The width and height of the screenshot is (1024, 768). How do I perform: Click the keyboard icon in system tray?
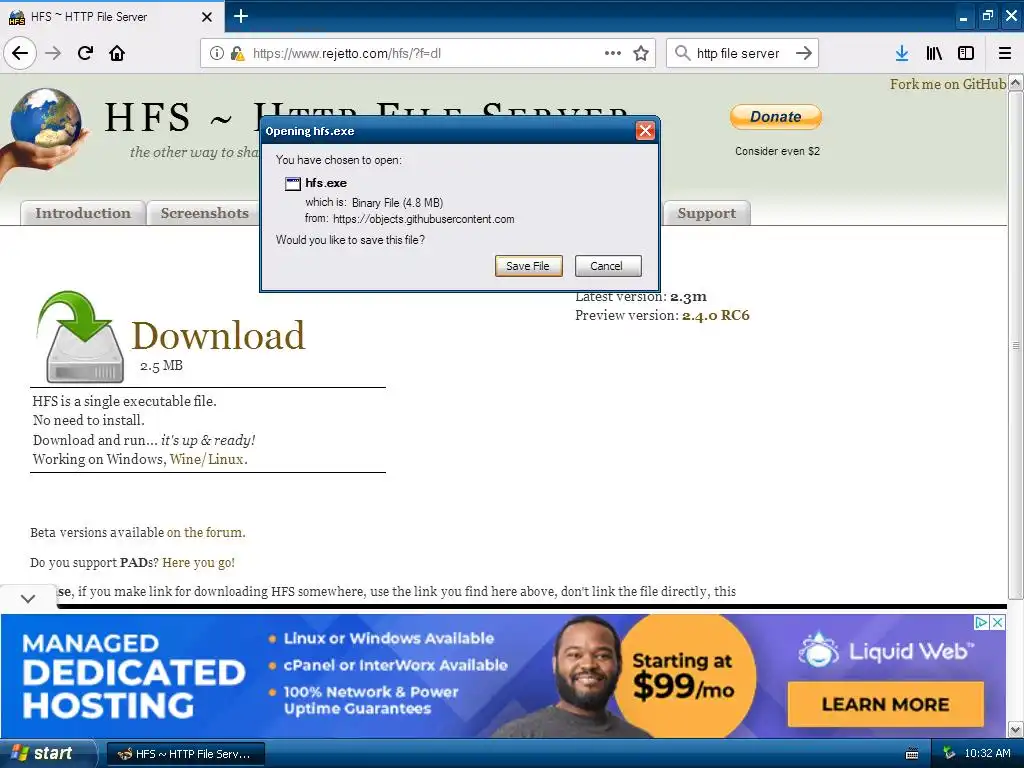[x=912, y=754]
